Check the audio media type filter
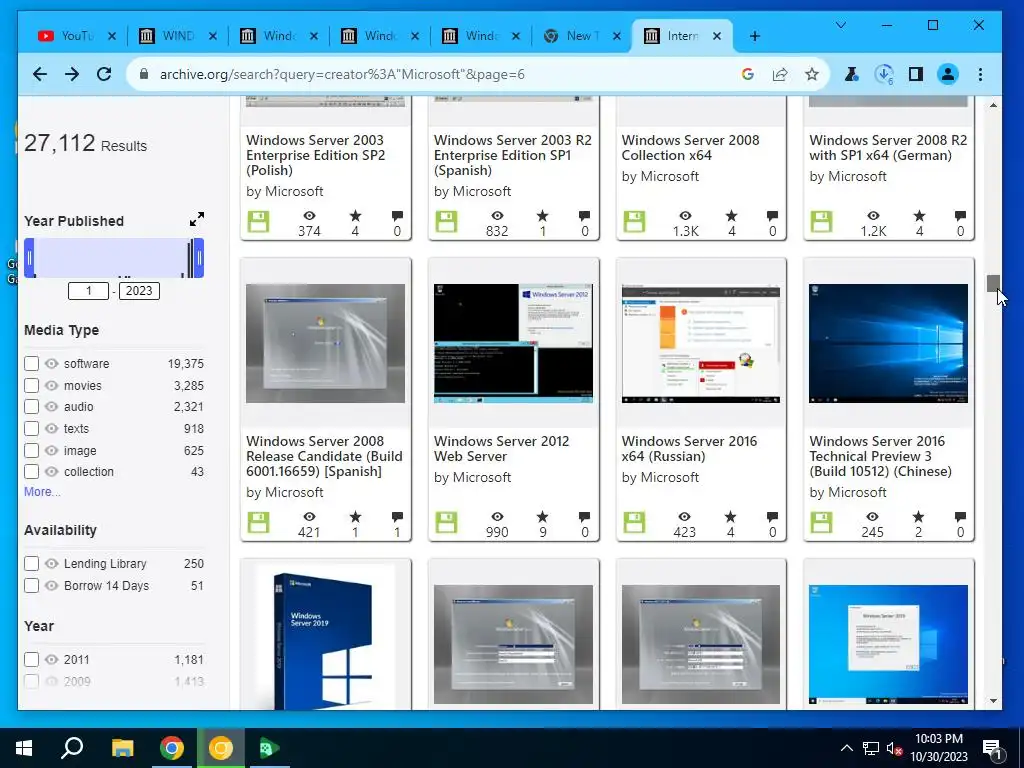This screenshot has height=768, width=1024. pyautogui.click(x=31, y=407)
